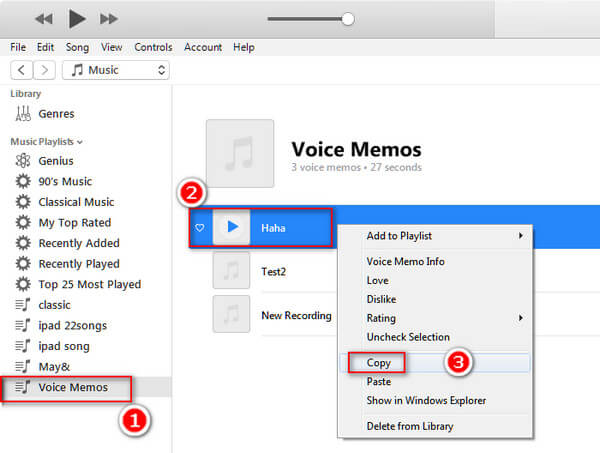Click the rewind previous track button
600x453 pixels.
[44, 19]
